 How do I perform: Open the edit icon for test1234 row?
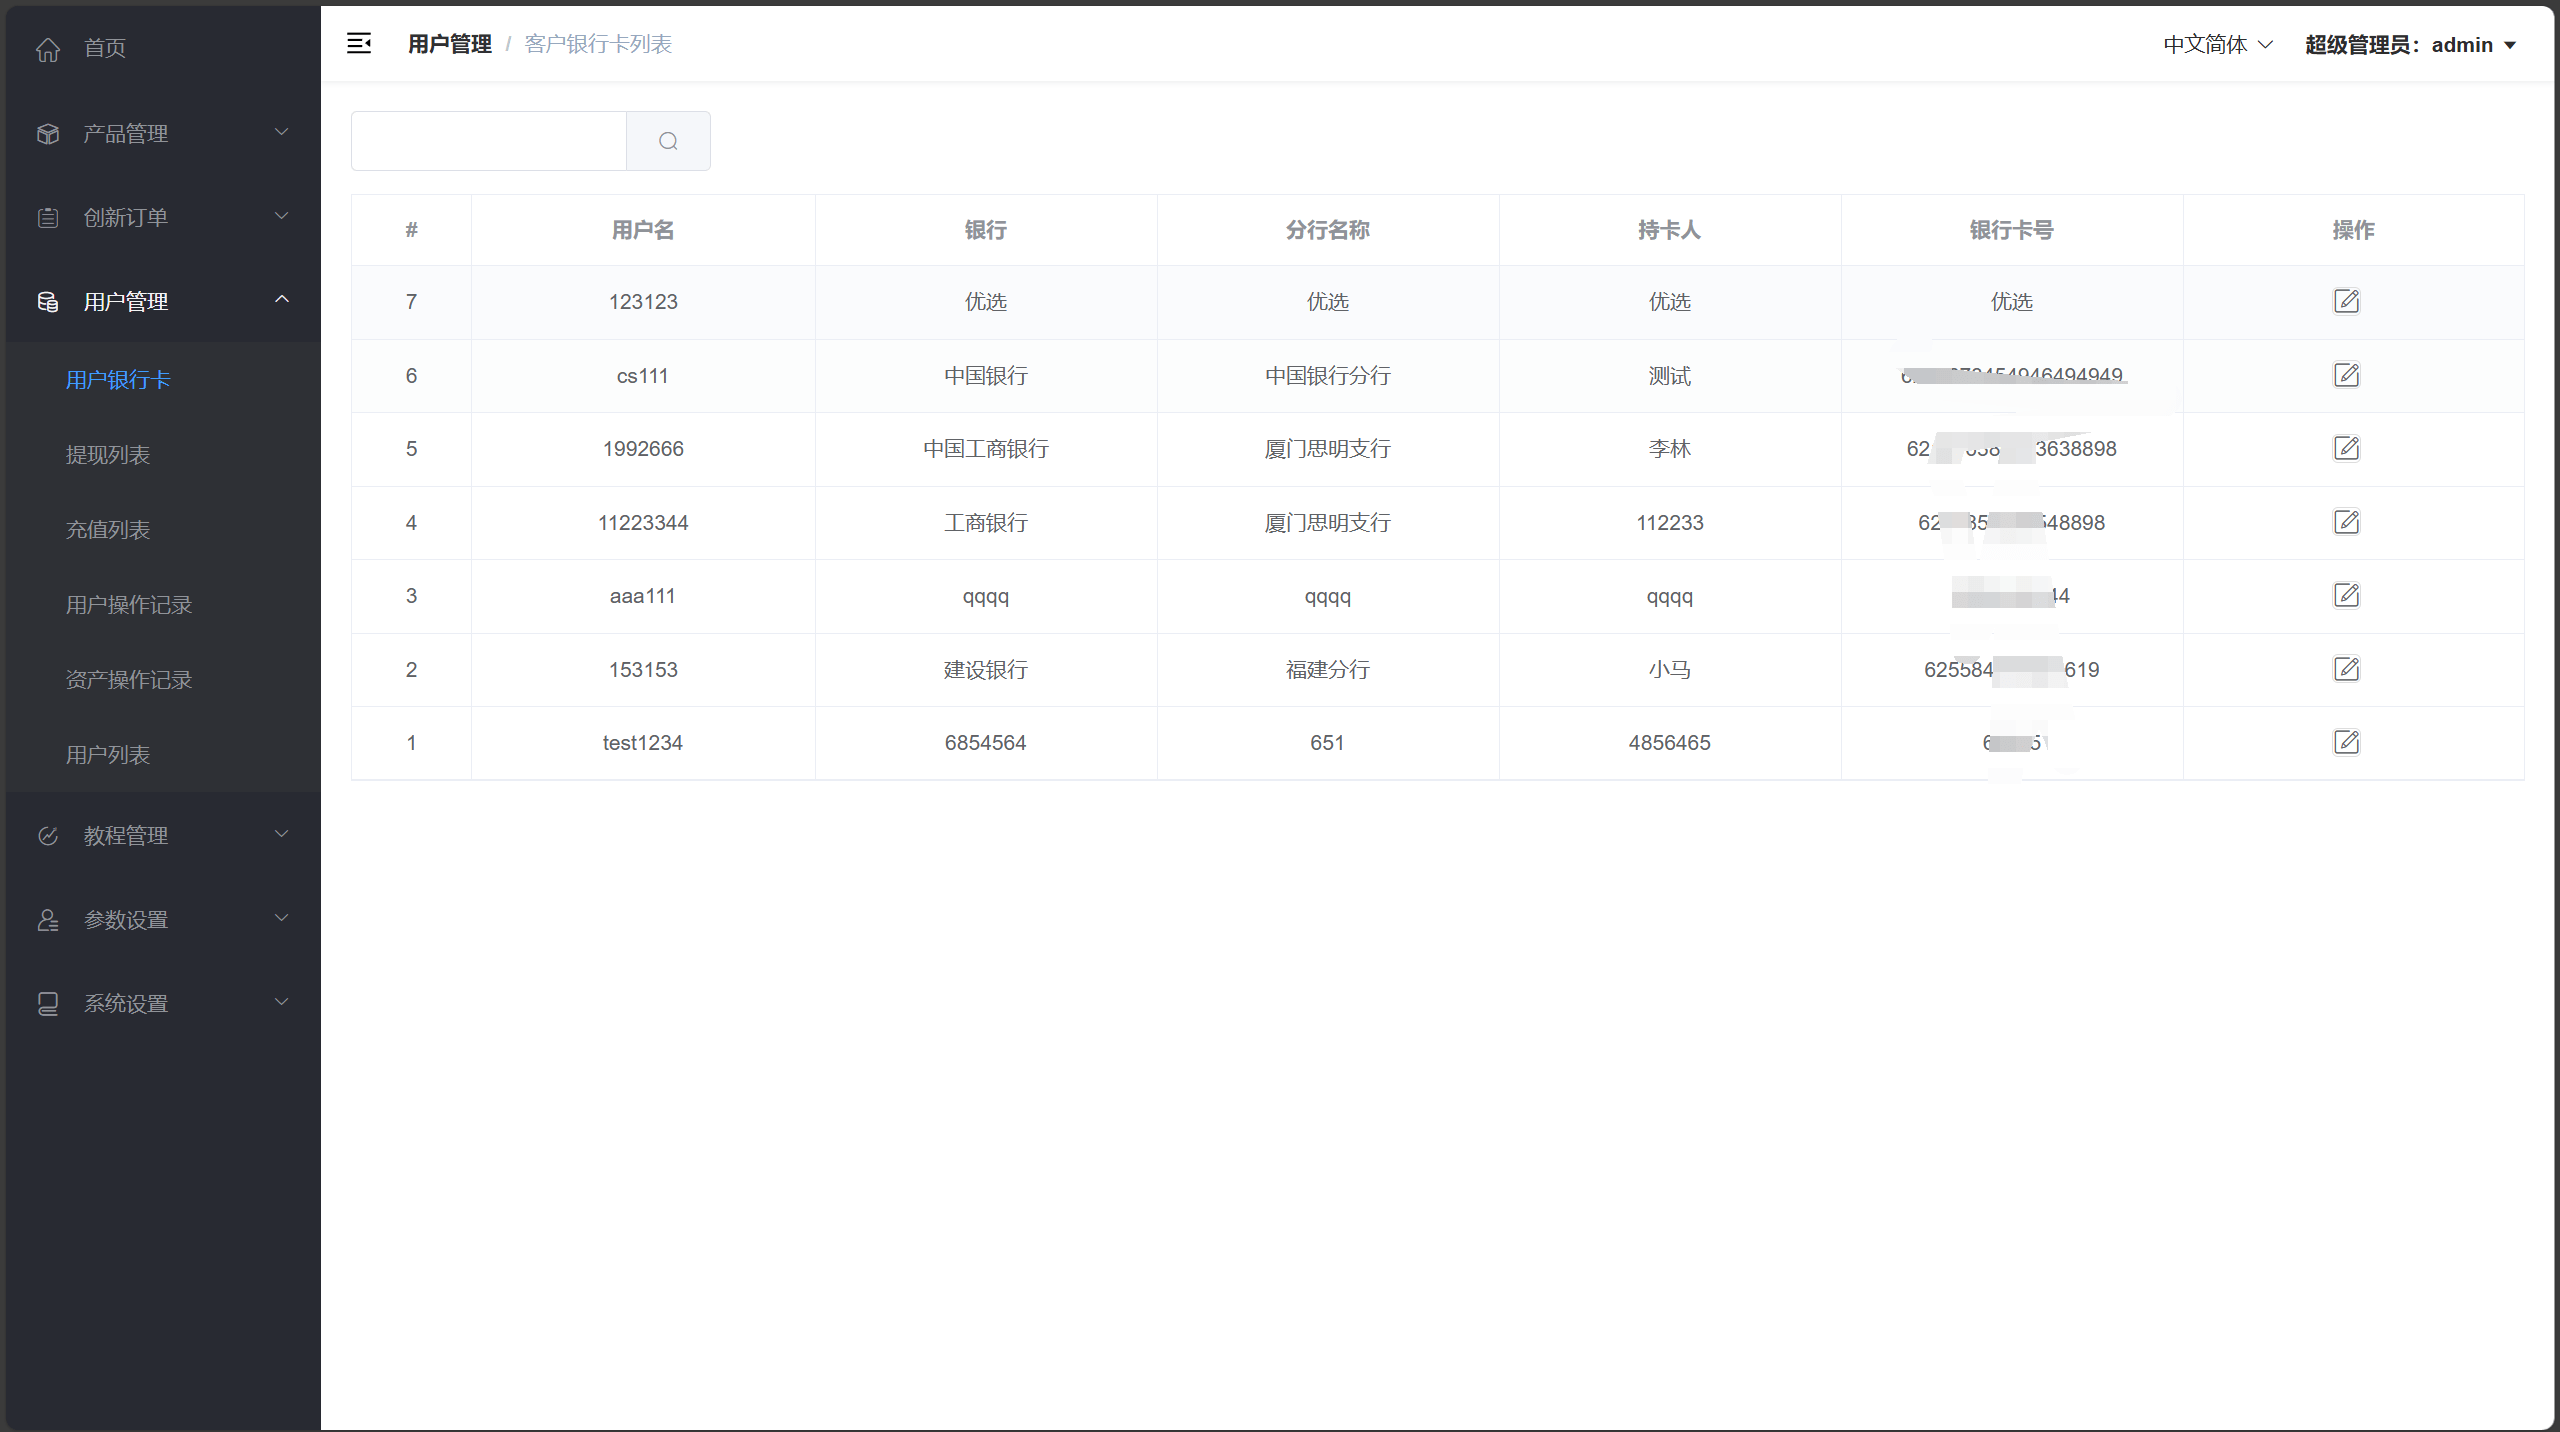click(x=2346, y=742)
